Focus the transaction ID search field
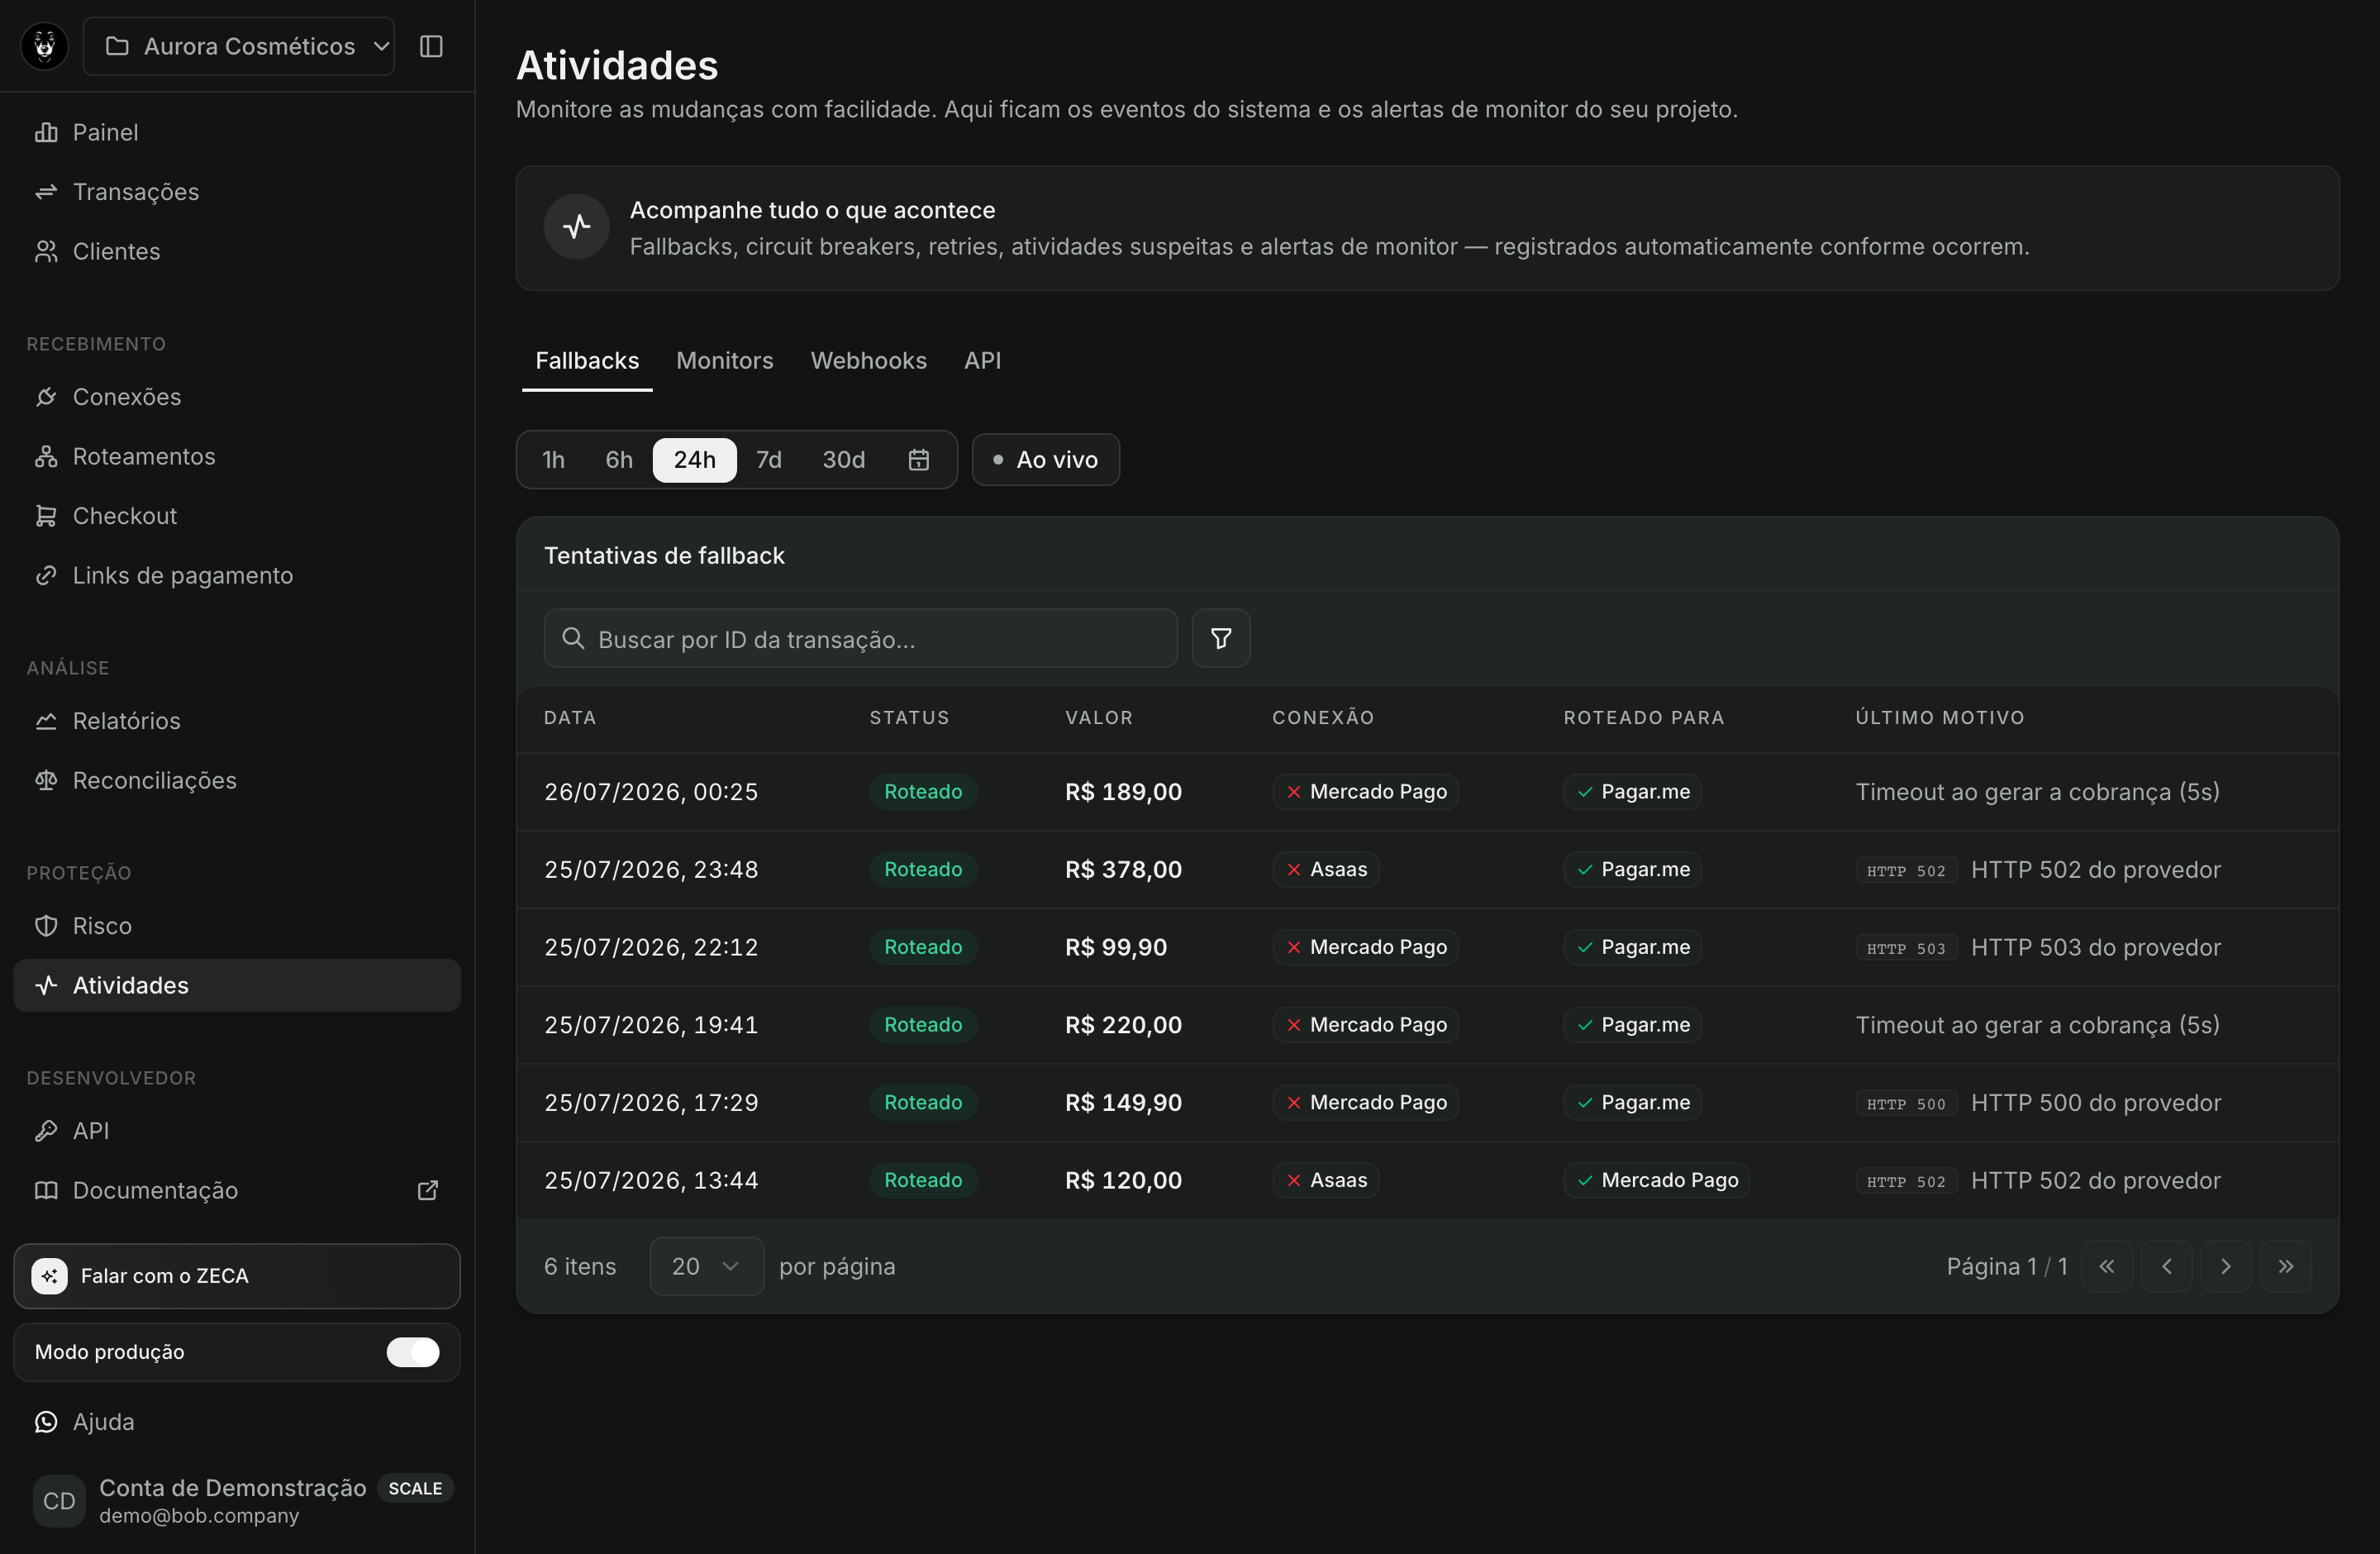The image size is (2380, 1554). coord(861,639)
